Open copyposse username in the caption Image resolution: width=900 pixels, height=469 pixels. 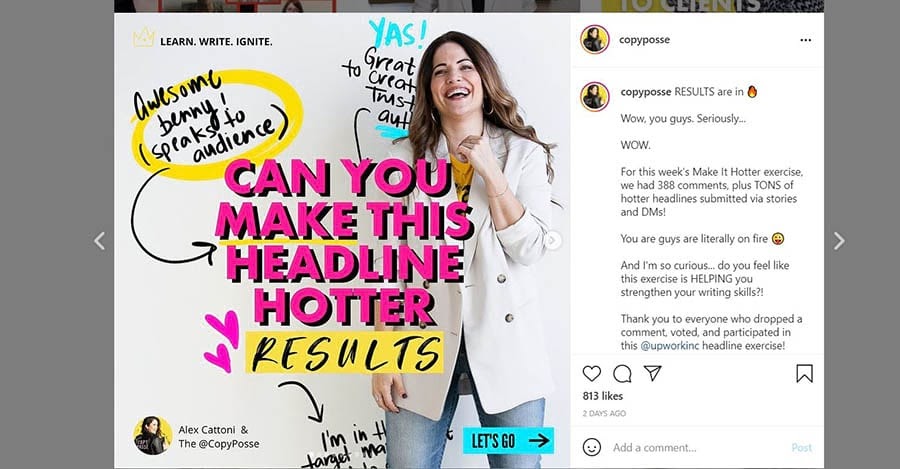(646, 92)
